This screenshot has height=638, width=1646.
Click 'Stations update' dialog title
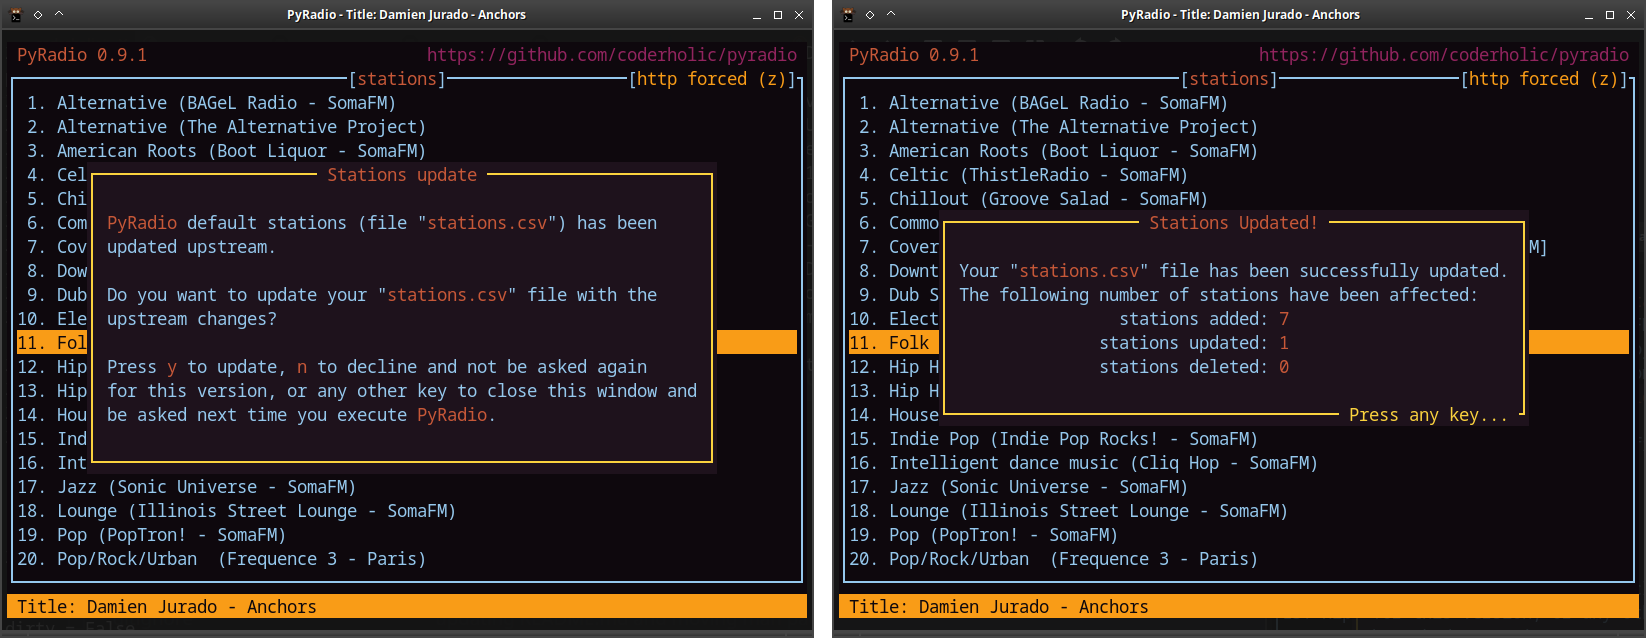point(402,175)
